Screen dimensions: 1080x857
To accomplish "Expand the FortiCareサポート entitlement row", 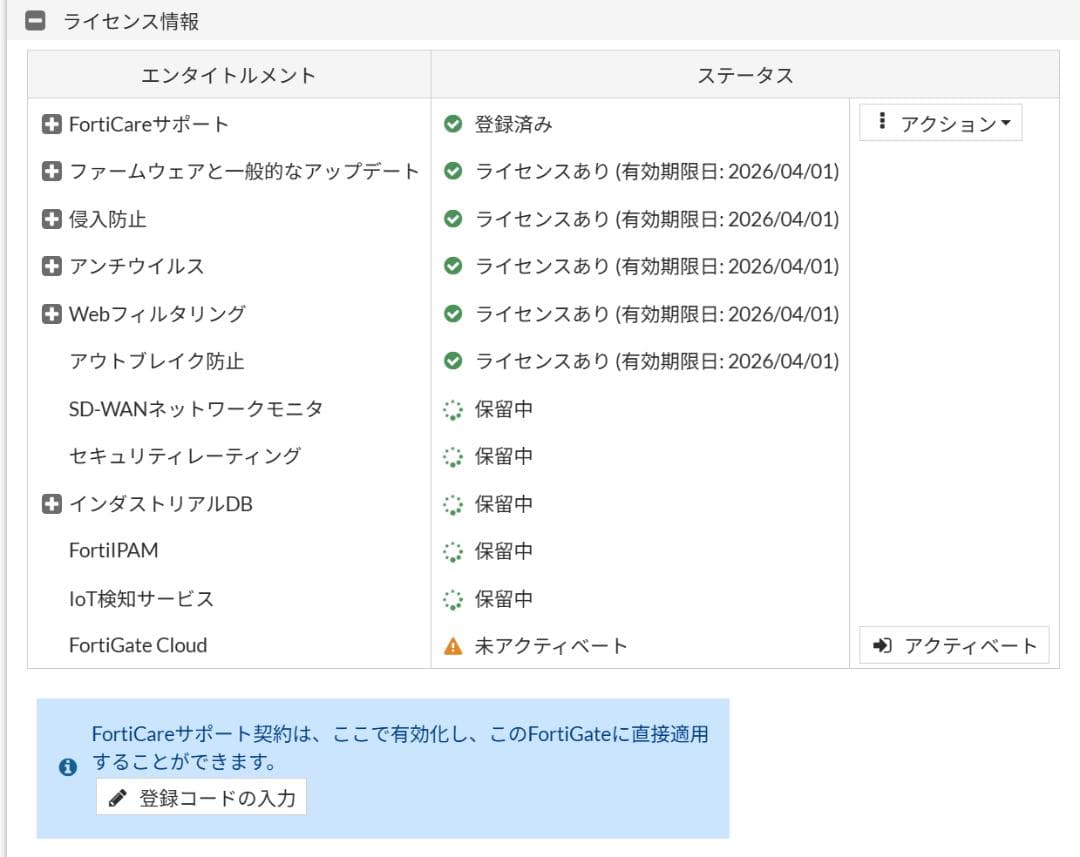I will (x=51, y=124).
